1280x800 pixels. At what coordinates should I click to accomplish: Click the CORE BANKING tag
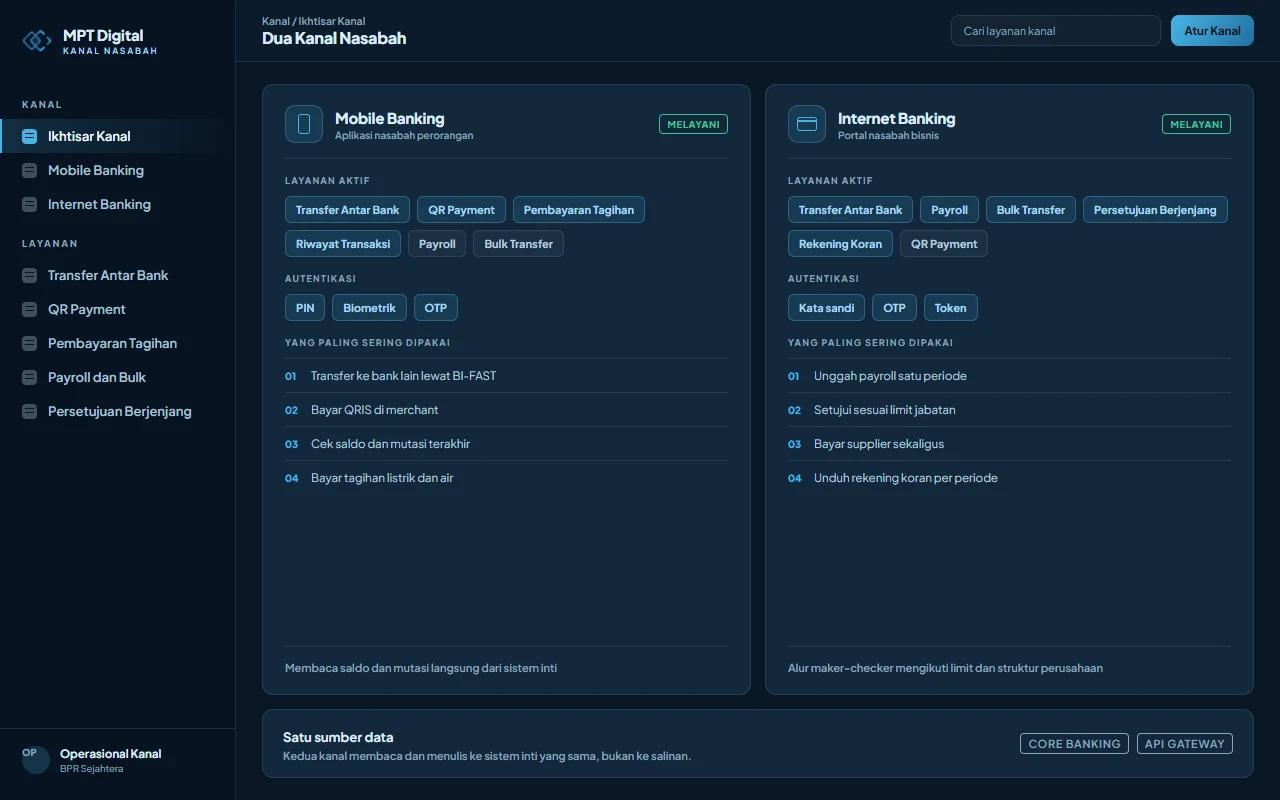tap(1074, 744)
